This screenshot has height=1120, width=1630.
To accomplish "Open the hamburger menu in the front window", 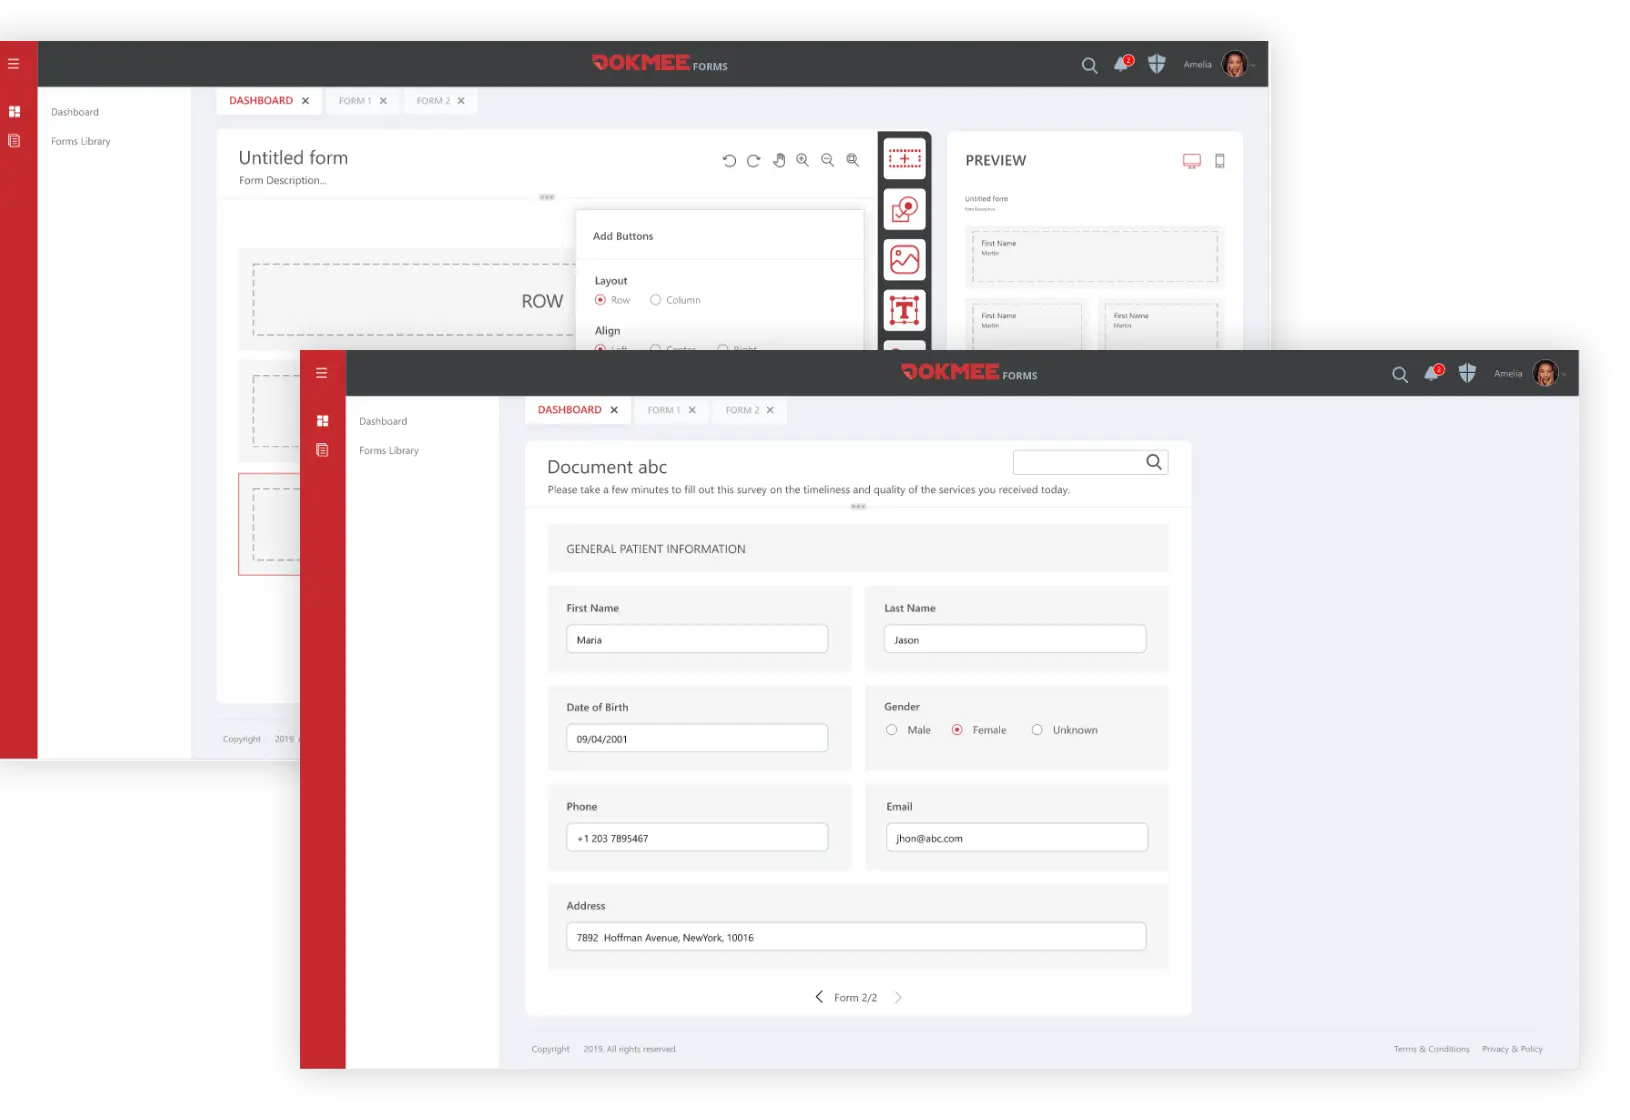I will [x=322, y=373].
